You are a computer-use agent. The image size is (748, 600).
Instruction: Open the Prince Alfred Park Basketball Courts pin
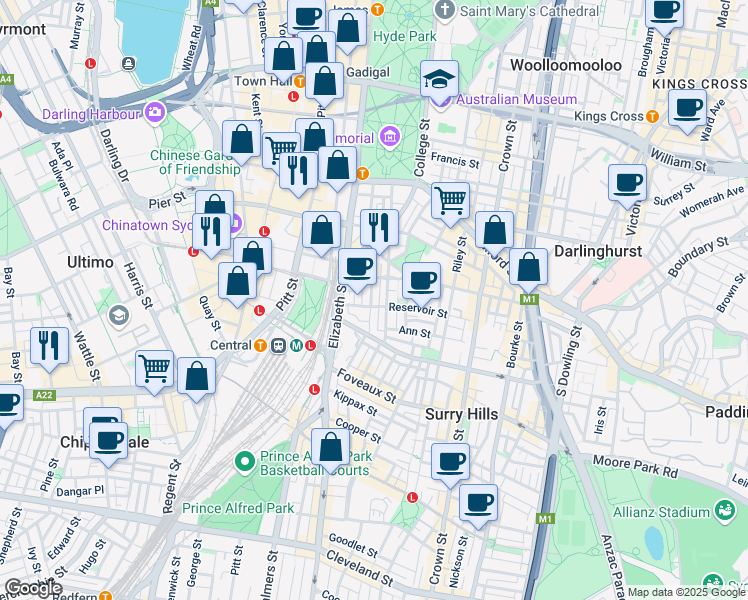click(245, 462)
